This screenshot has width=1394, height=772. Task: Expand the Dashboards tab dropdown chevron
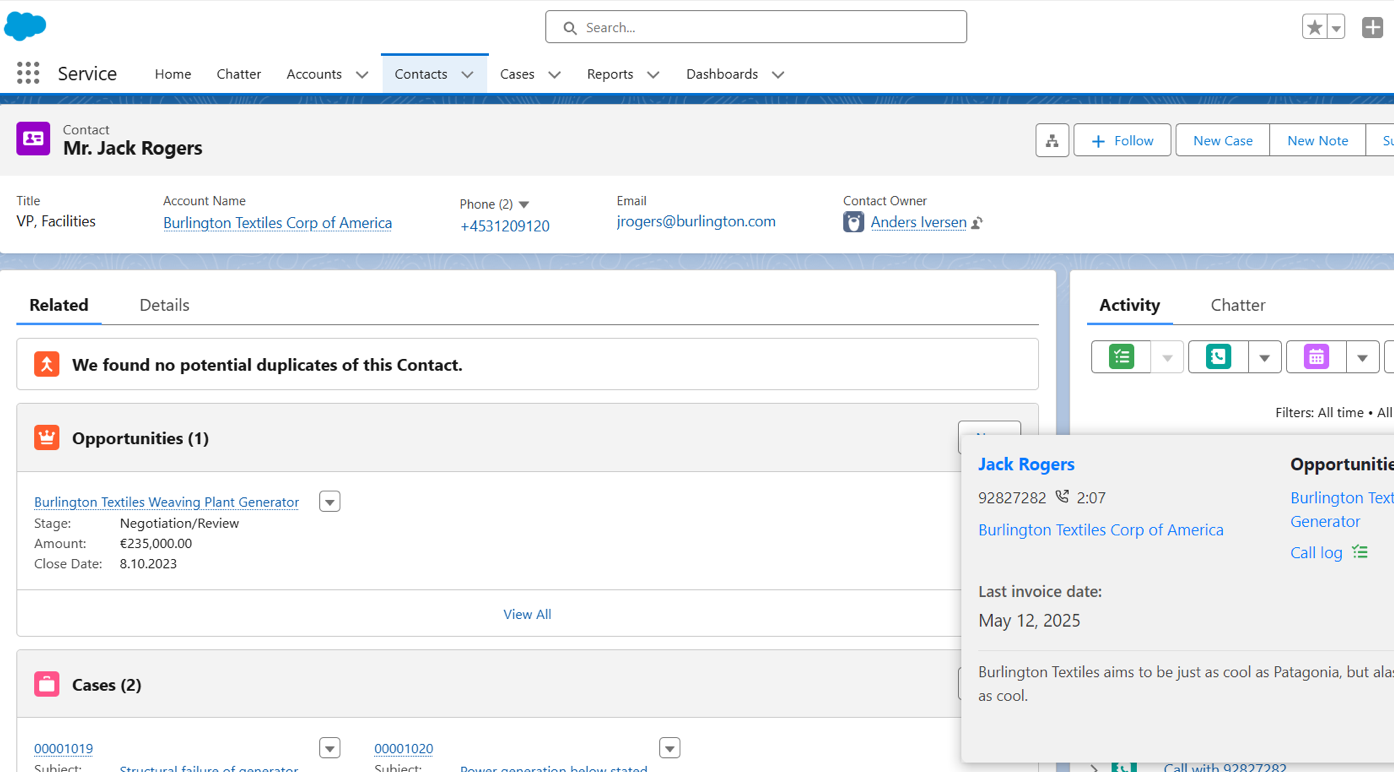click(778, 75)
